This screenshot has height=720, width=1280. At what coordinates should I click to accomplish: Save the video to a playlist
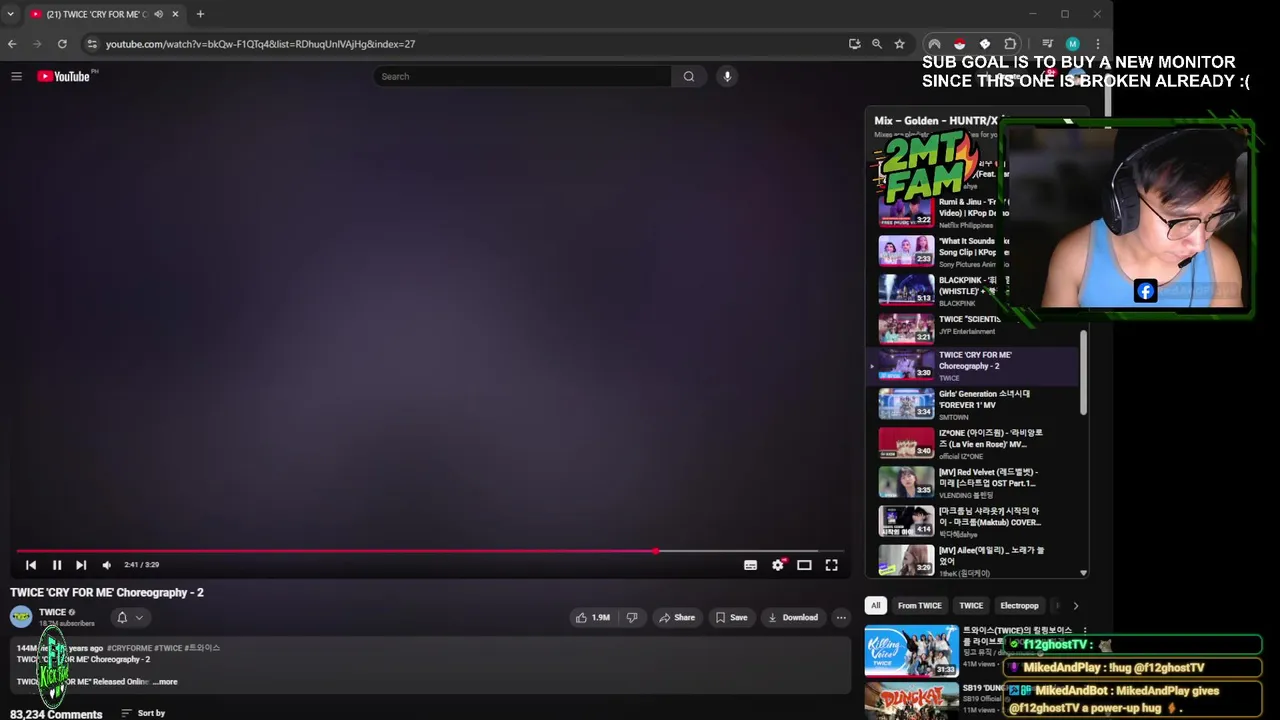pyautogui.click(x=731, y=617)
